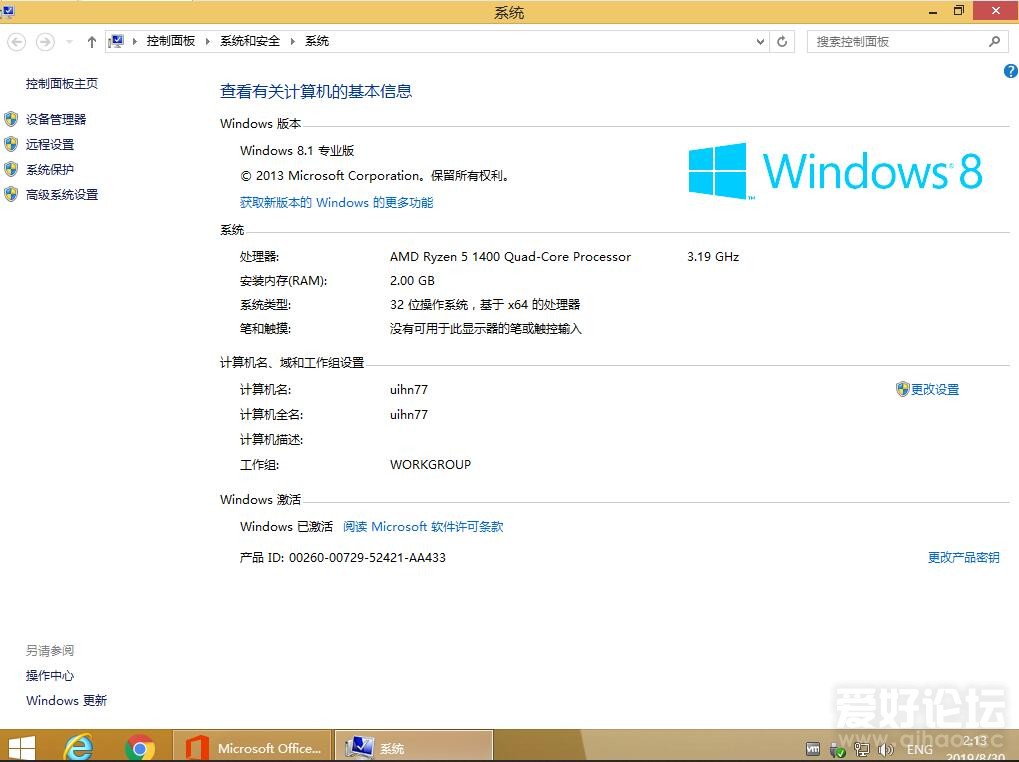Open 系统保护 from the sidebar
The image size is (1019, 762).
(50, 170)
